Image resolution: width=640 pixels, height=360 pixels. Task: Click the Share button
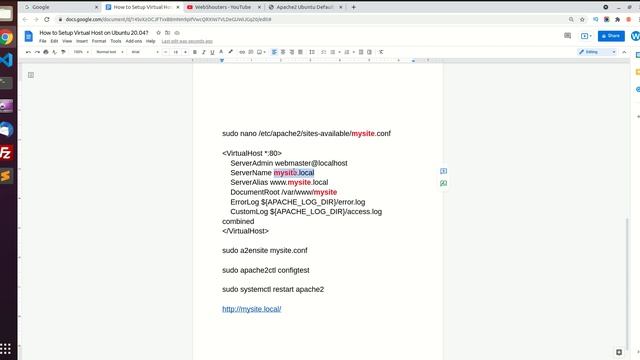tap(611, 36)
